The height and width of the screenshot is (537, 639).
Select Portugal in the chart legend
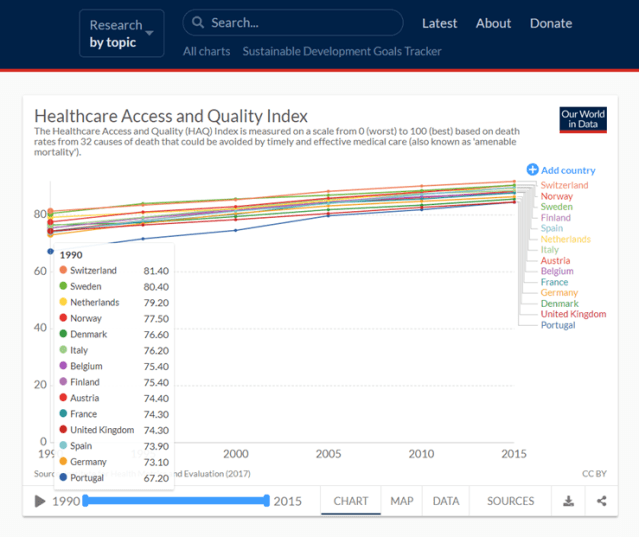coord(558,325)
